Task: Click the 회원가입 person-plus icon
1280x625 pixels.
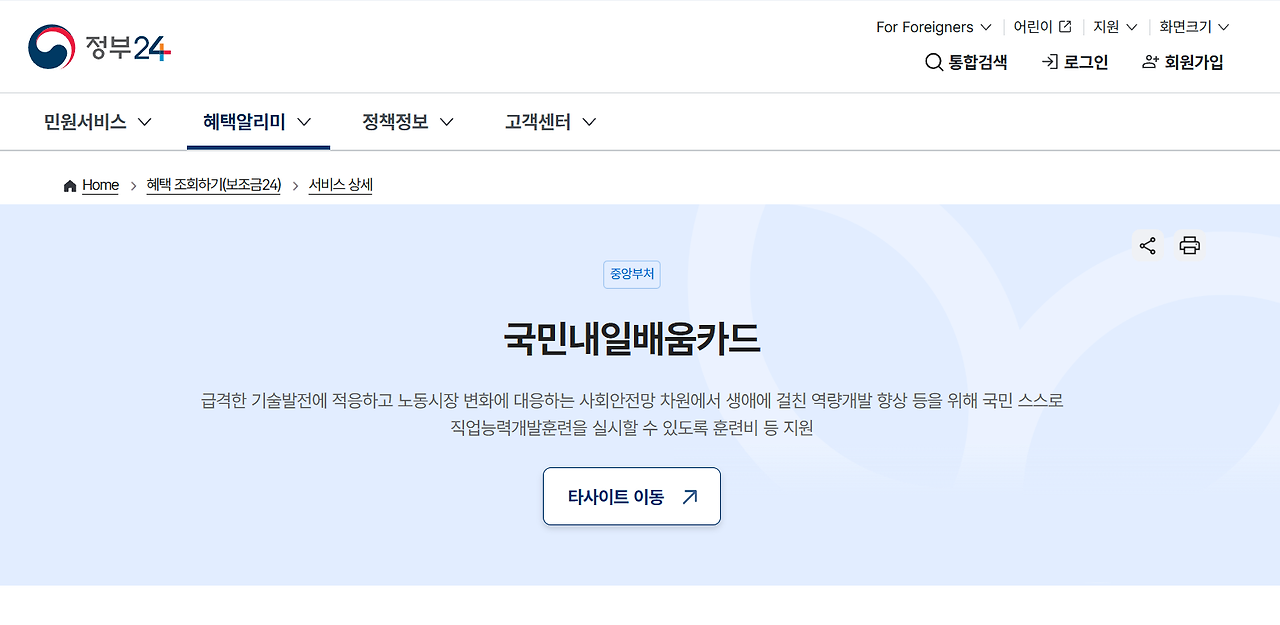Action: (x=1150, y=62)
